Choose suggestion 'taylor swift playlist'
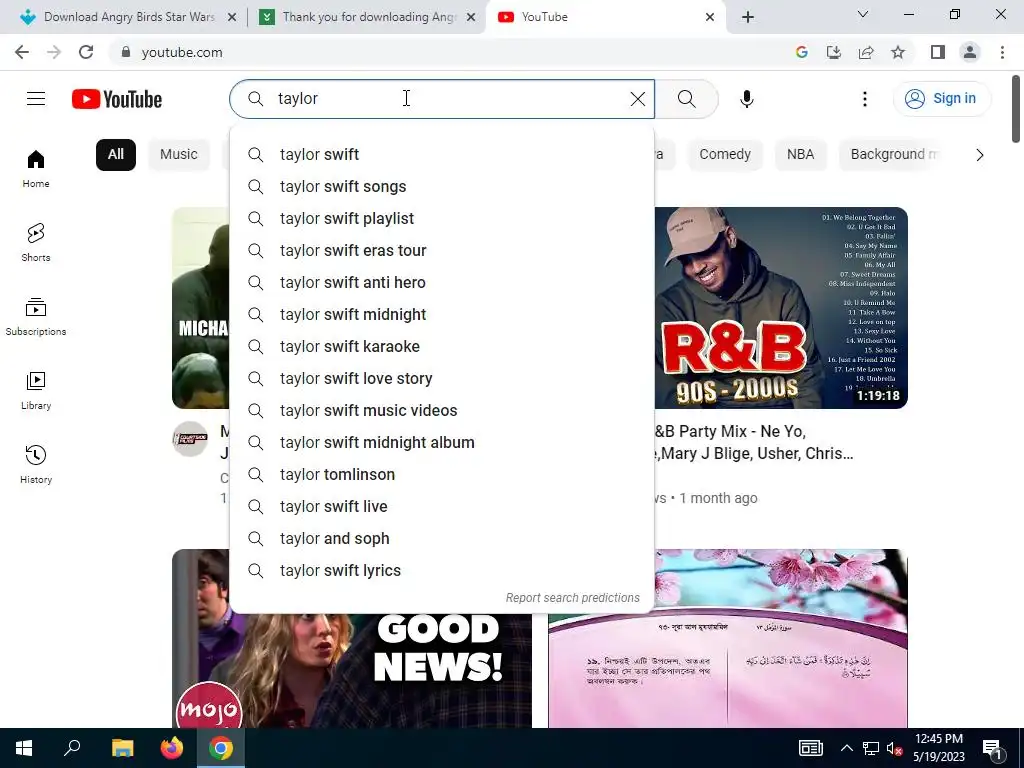The width and height of the screenshot is (1024, 768). point(441,219)
